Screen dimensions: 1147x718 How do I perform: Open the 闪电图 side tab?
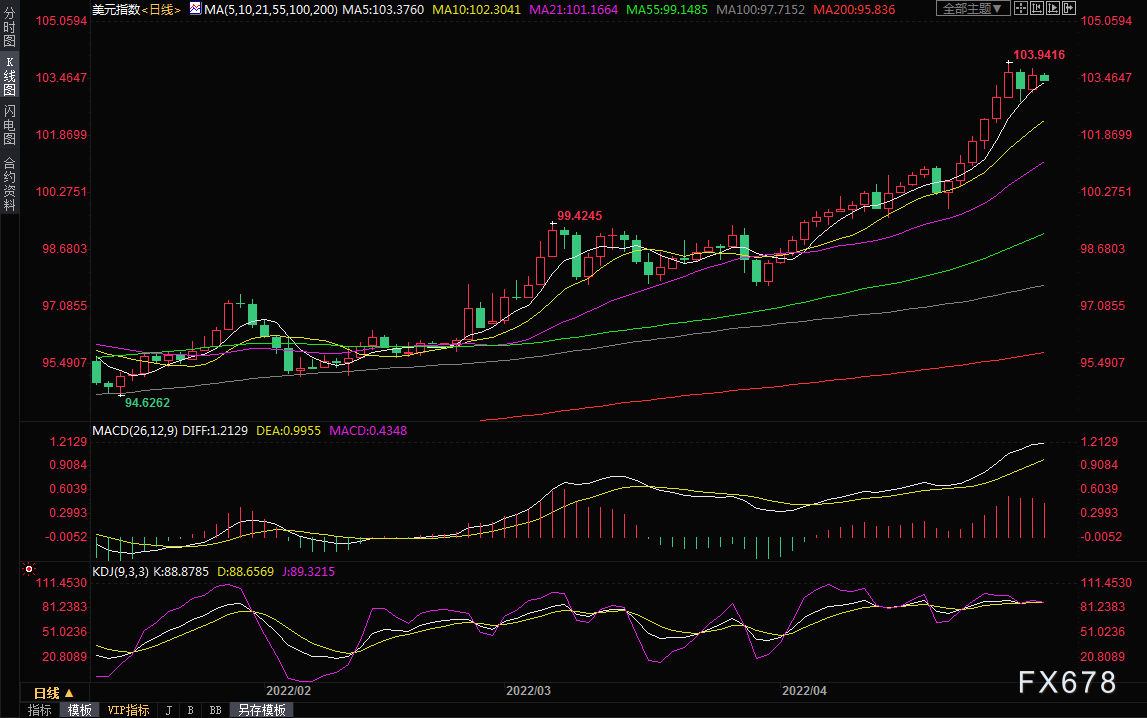pos(10,124)
